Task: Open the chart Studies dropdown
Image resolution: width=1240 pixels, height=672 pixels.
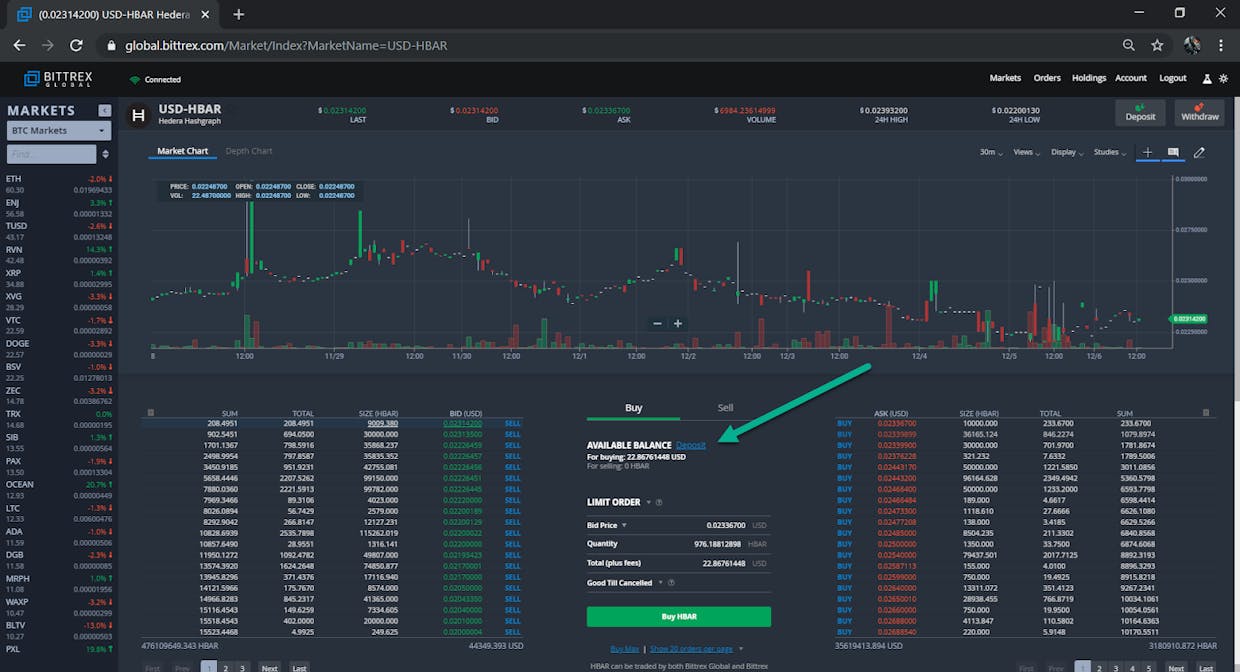Action: [1110, 152]
